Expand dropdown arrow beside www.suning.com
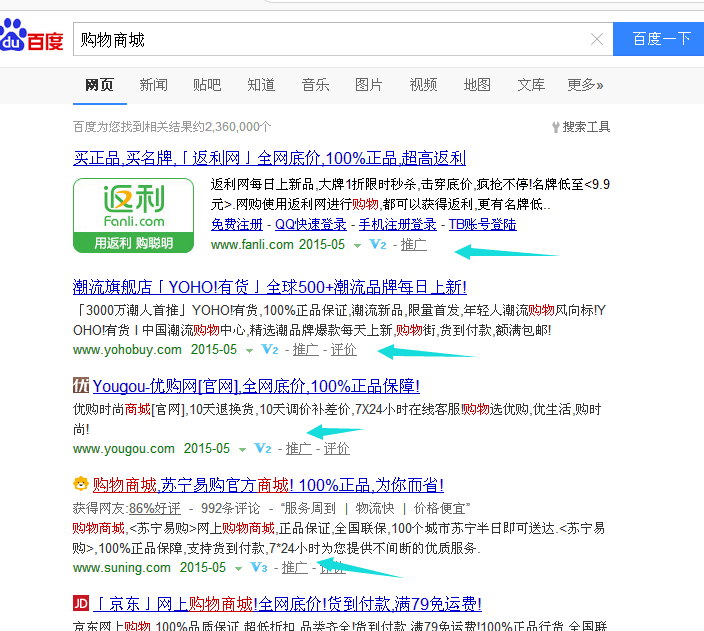This screenshot has height=631, width=704. (x=238, y=569)
